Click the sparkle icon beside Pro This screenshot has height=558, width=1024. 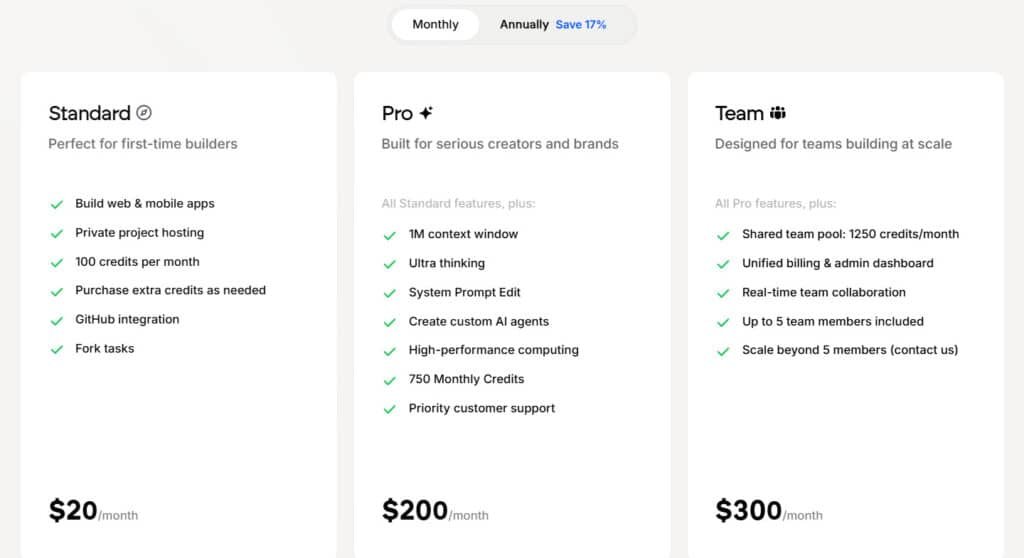click(426, 113)
